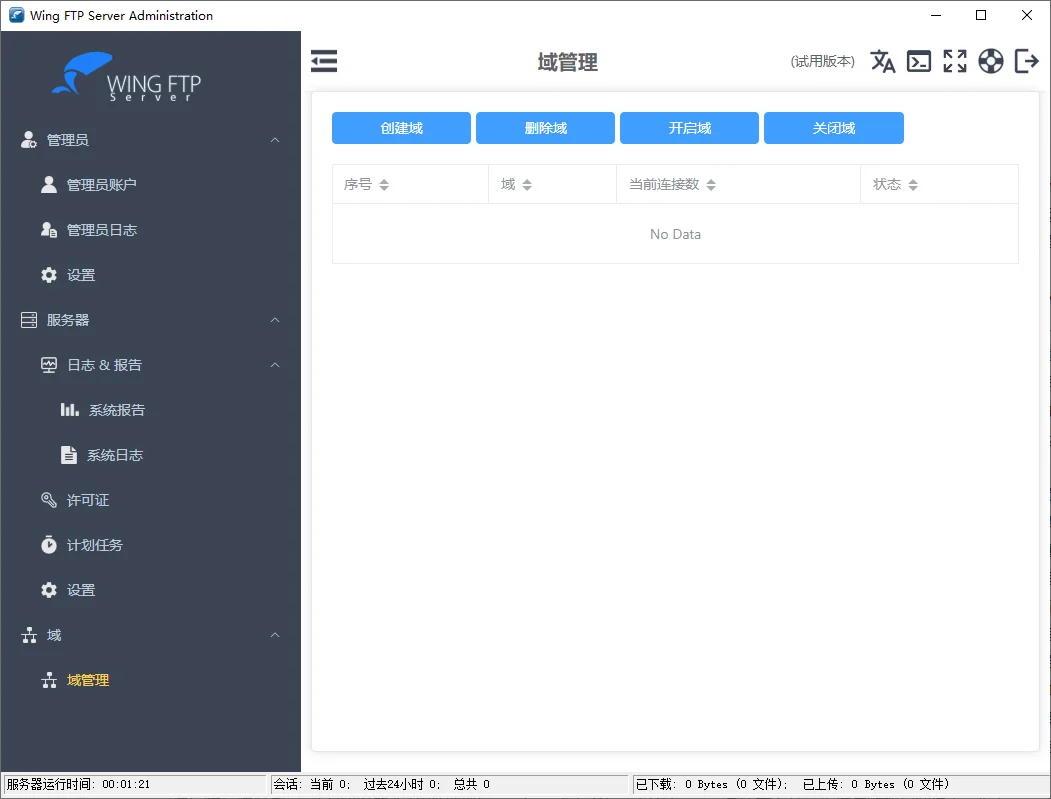Collapse the 域 section chevron
Viewport: 1051px width, 799px height.
[275, 635]
